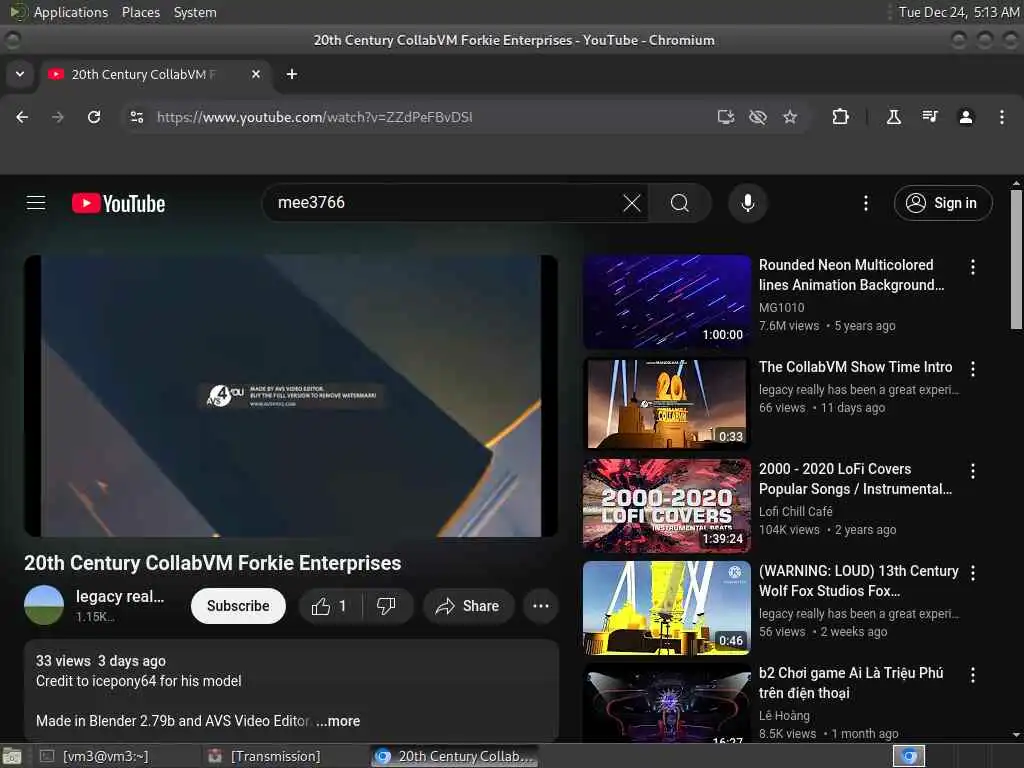Open the YouTube hamburger guide menu
This screenshot has height=768, width=1024.
coord(36,203)
